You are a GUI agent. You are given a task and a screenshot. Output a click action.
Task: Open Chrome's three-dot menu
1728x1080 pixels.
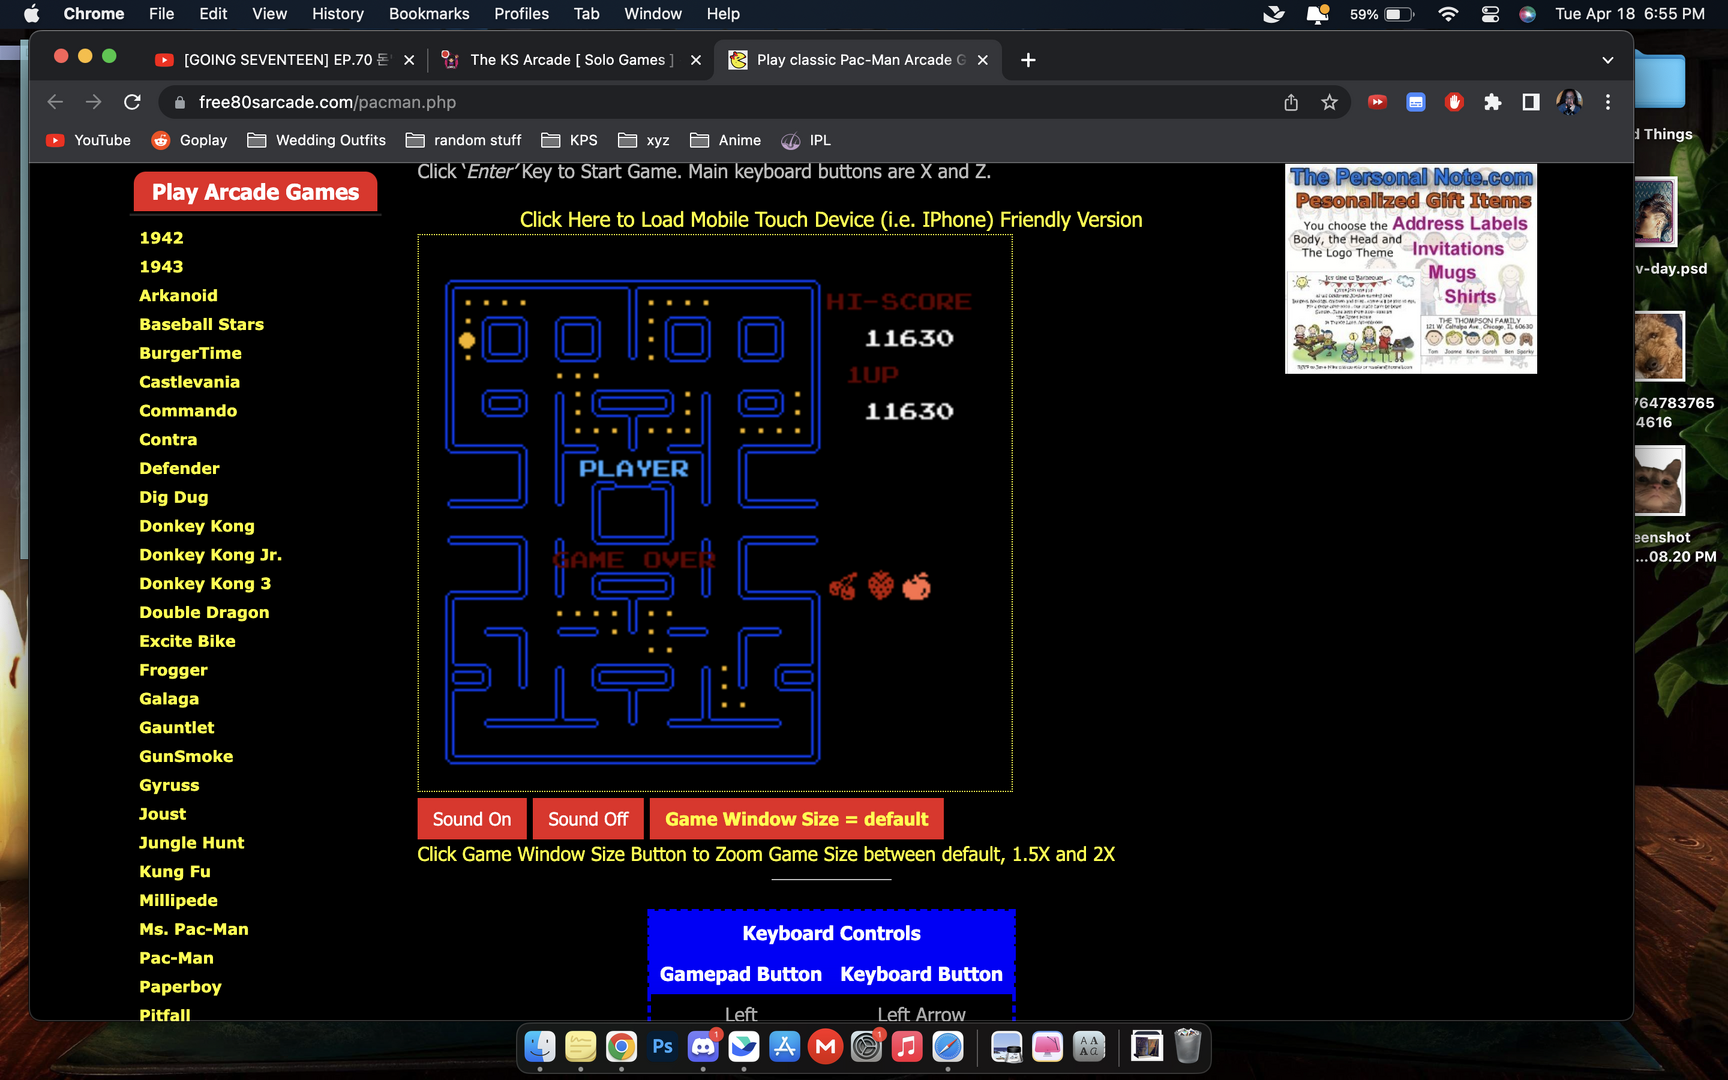[1608, 102]
